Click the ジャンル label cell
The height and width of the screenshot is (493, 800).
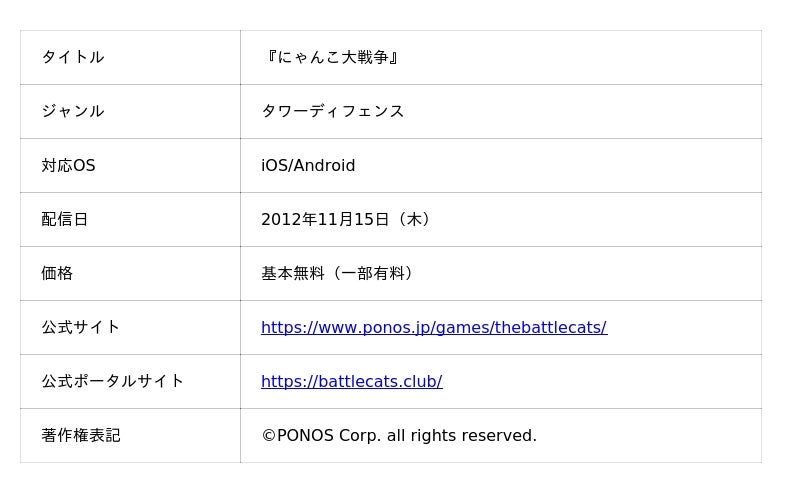[131, 111]
